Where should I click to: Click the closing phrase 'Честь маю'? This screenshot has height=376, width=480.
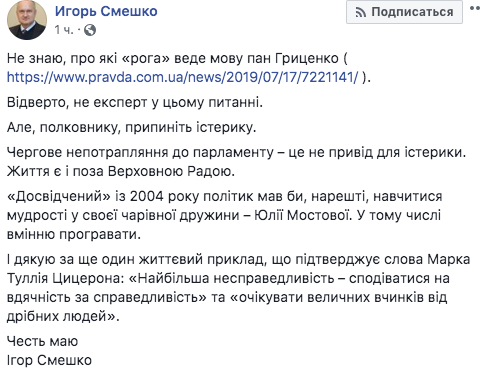coord(42,341)
